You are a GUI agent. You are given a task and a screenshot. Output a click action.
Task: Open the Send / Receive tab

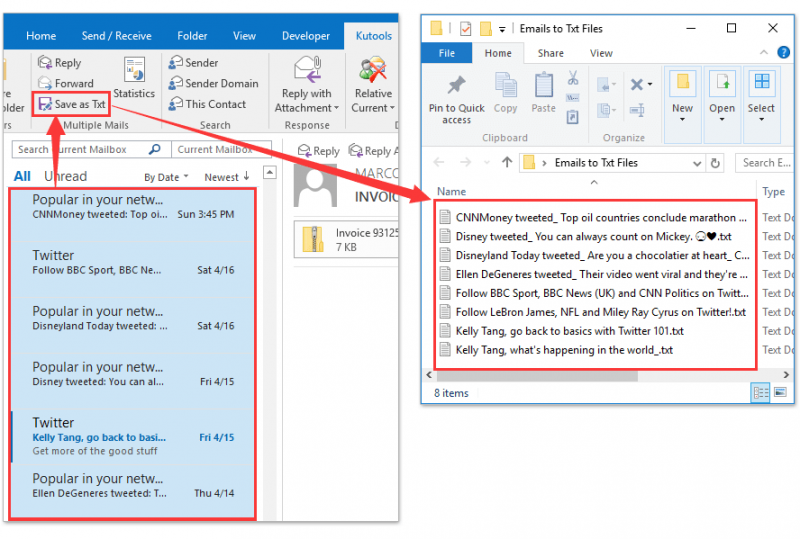[x=116, y=36]
